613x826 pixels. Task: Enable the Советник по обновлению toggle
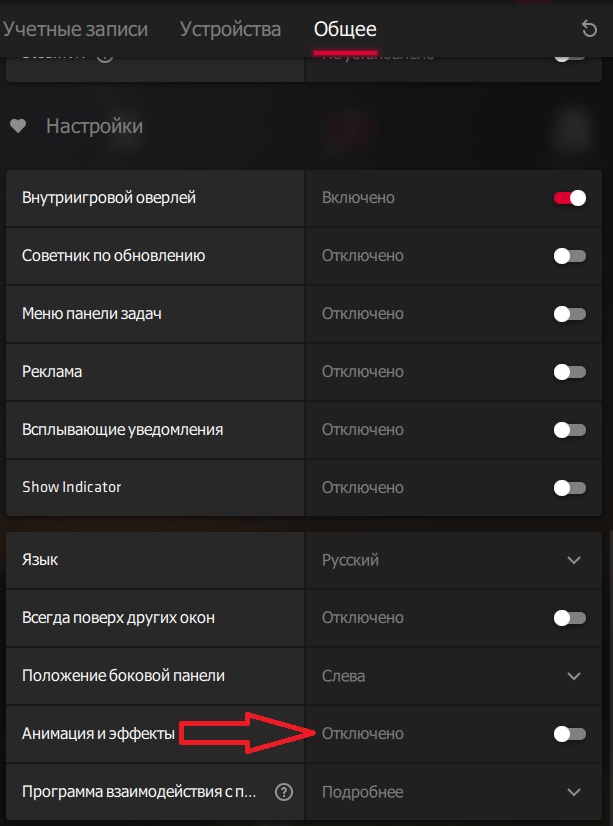[x=570, y=256]
